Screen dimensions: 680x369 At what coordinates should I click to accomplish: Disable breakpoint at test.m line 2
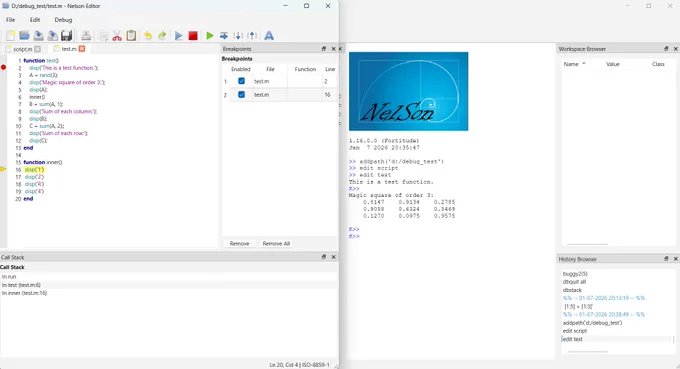pyautogui.click(x=242, y=81)
